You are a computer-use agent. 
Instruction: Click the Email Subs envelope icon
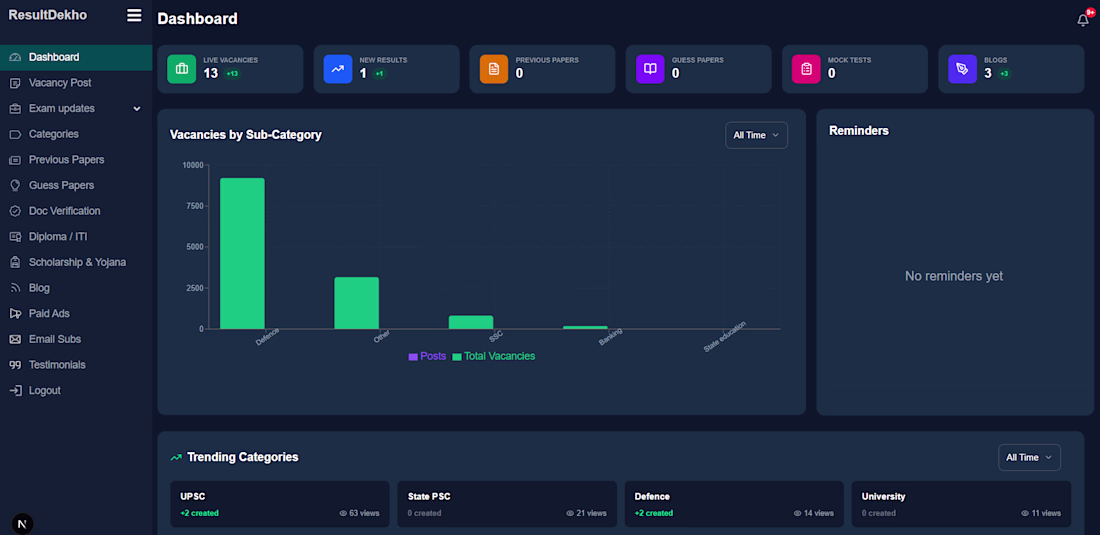[x=15, y=339]
